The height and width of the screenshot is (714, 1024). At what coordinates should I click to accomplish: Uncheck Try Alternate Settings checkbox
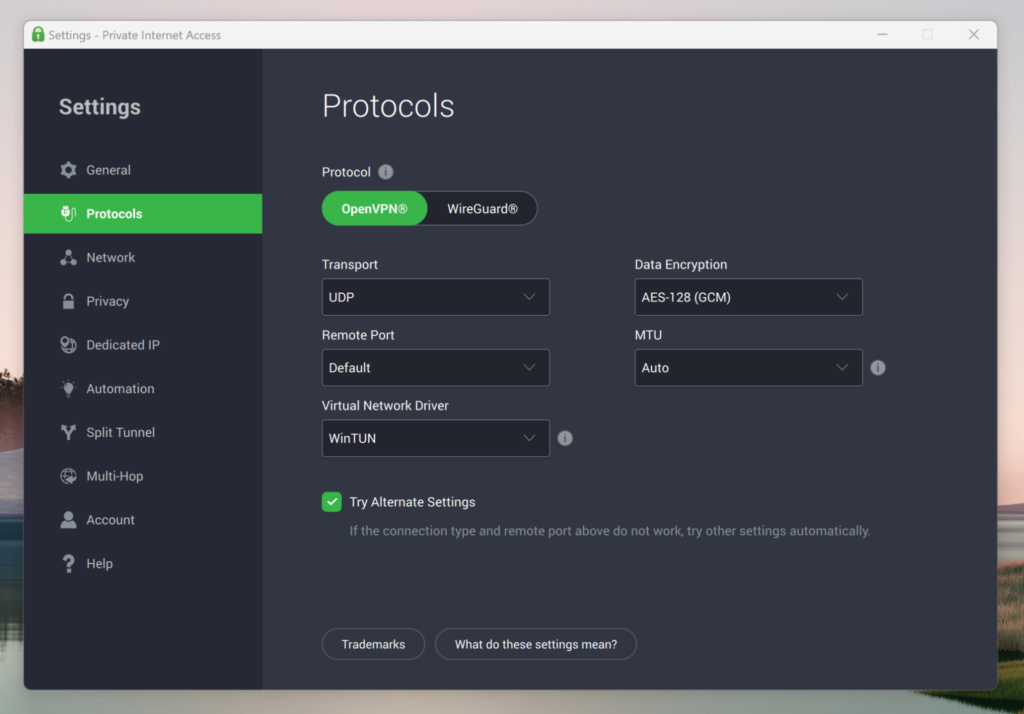pos(332,502)
